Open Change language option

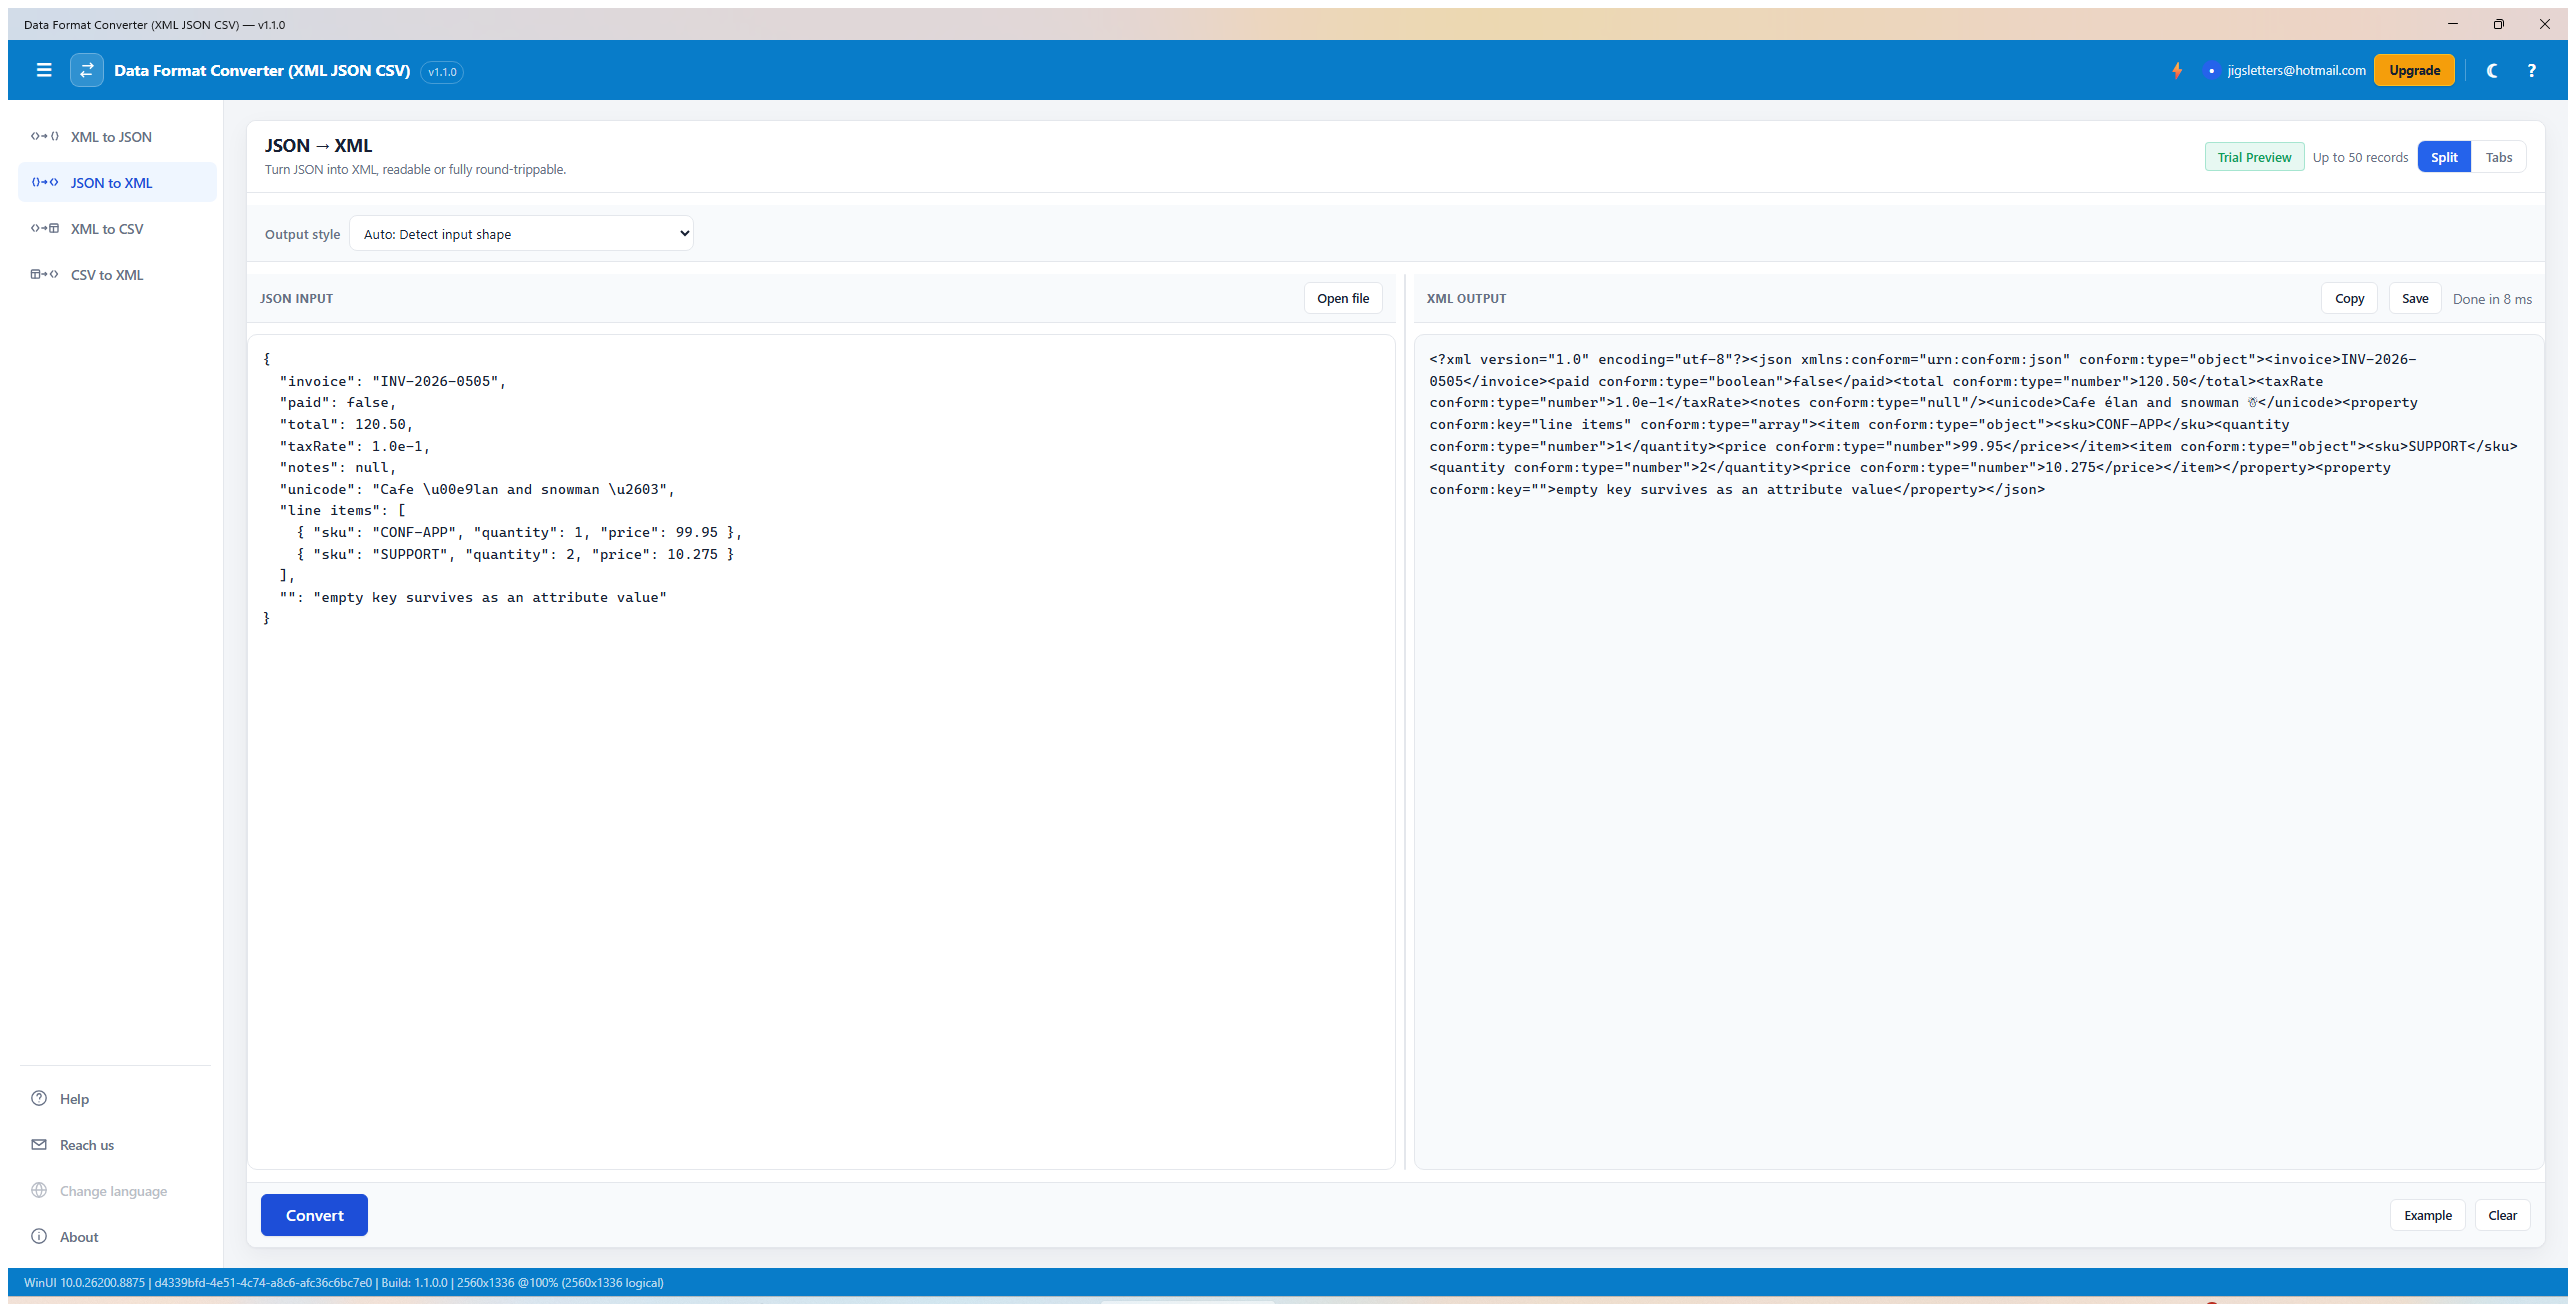tap(117, 1190)
